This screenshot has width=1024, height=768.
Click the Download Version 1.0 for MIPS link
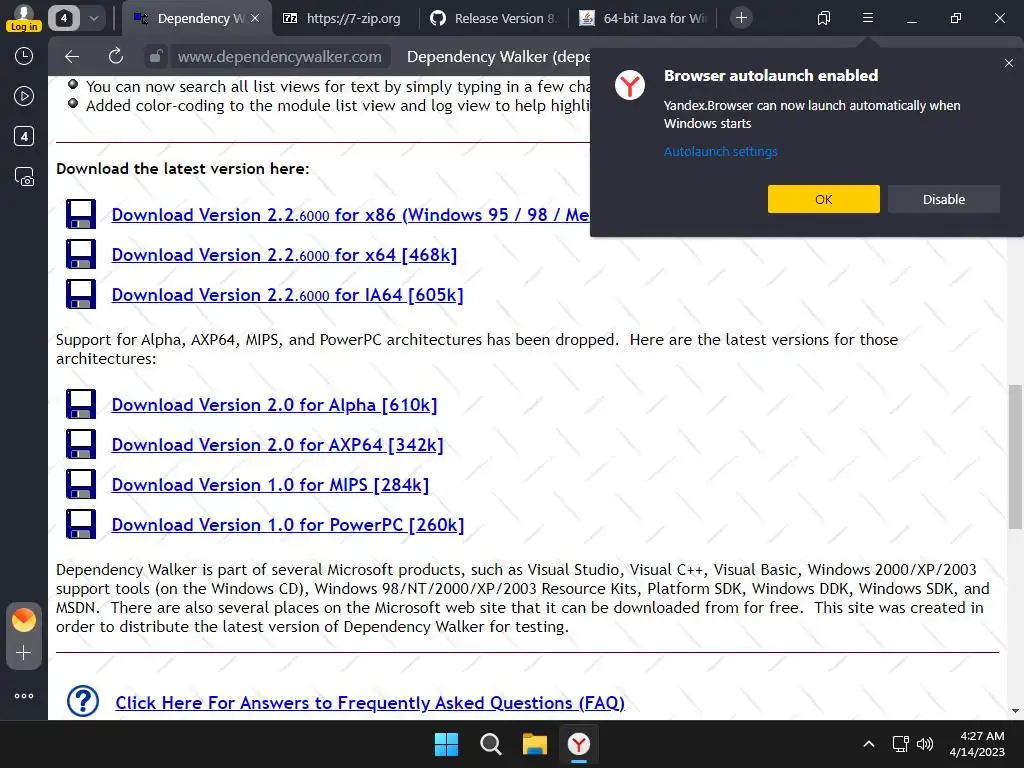pyautogui.click(x=270, y=485)
